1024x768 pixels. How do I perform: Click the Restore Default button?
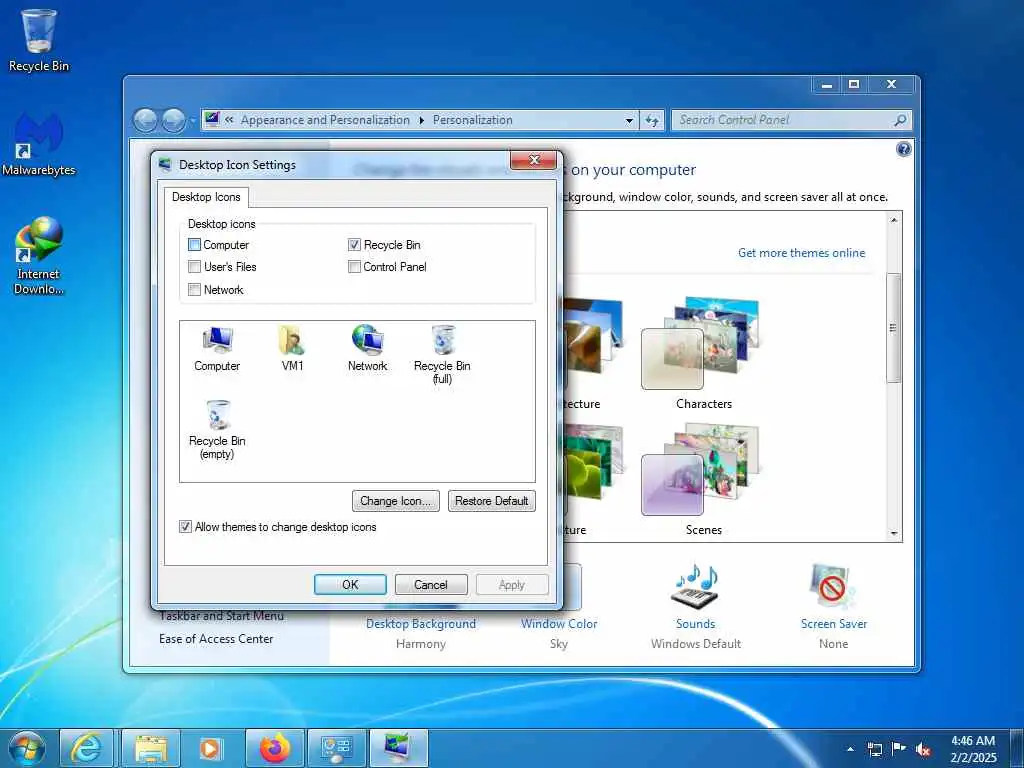pos(491,501)
